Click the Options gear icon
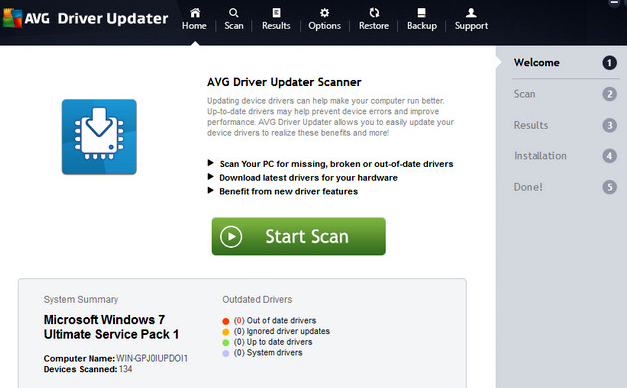This screenshot has height=388, width=627. pyautogui.click(x=324, y=13)
